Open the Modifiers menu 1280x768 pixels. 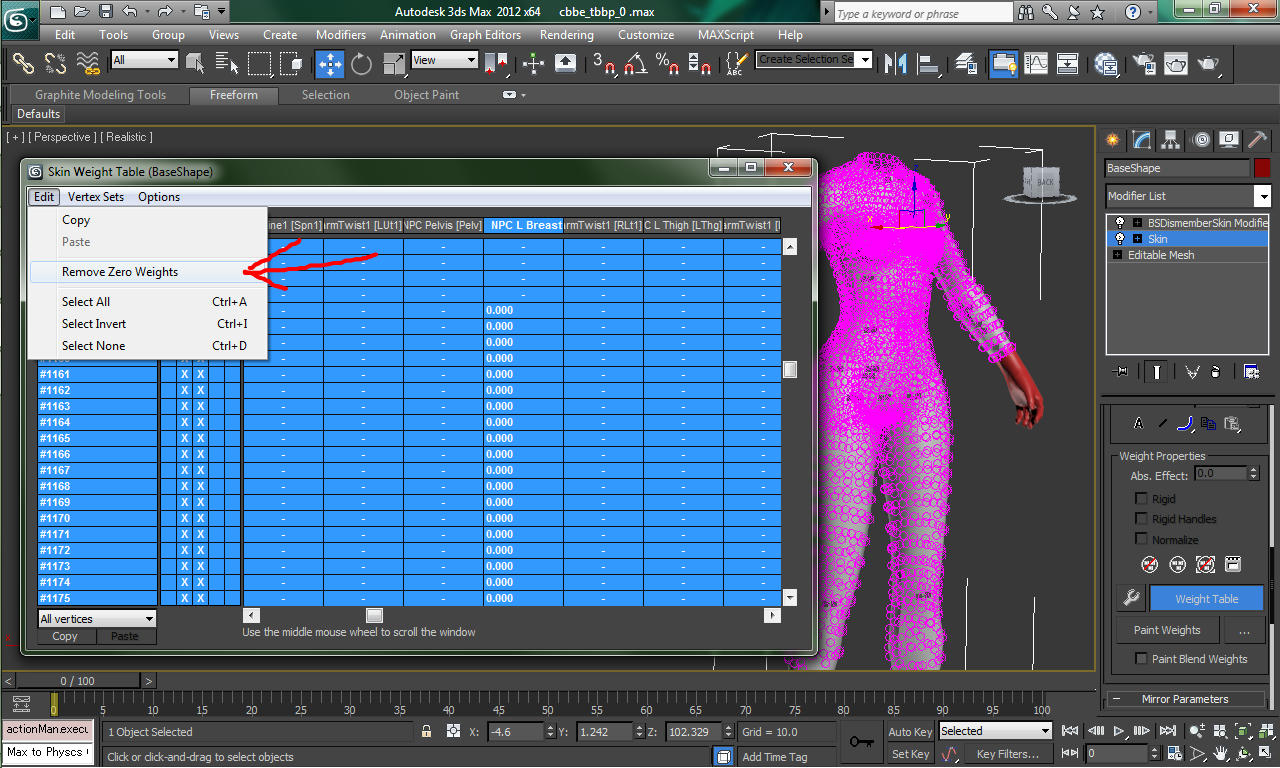click(341, 34)
